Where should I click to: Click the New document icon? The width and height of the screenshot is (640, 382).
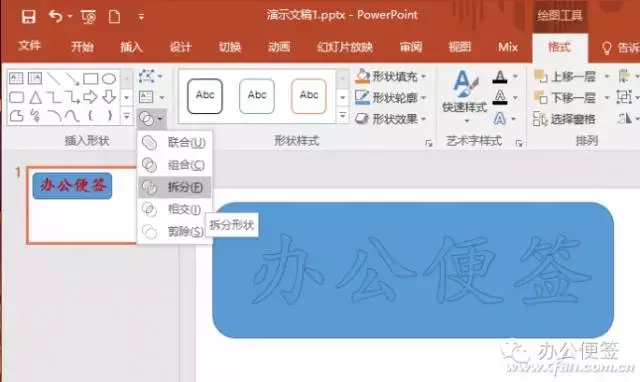[114, 17]
